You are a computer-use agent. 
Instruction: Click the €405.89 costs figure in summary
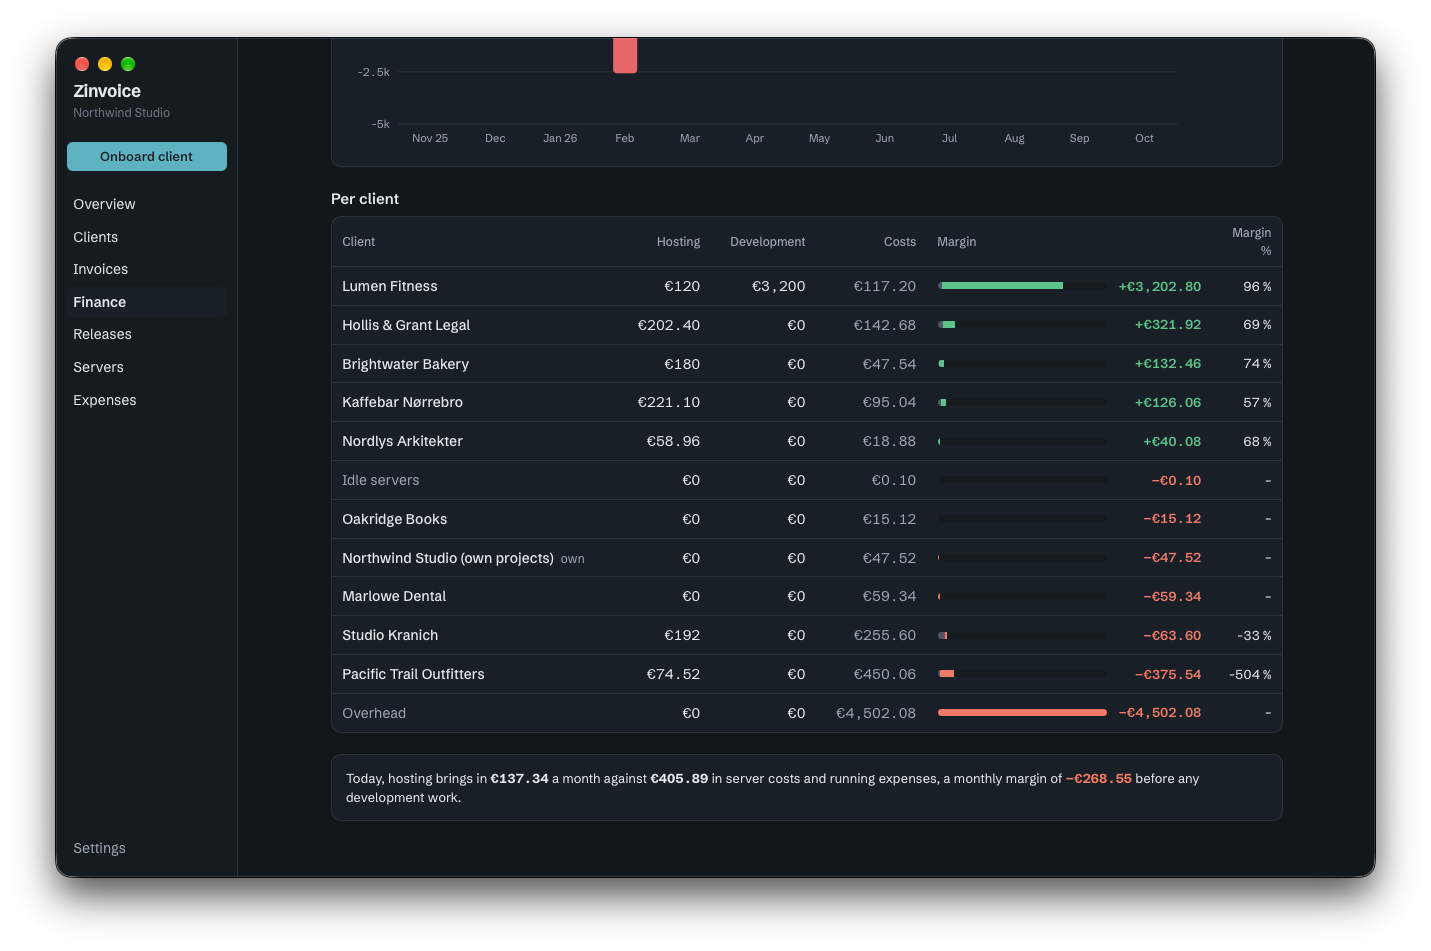[x=679, y=778]
